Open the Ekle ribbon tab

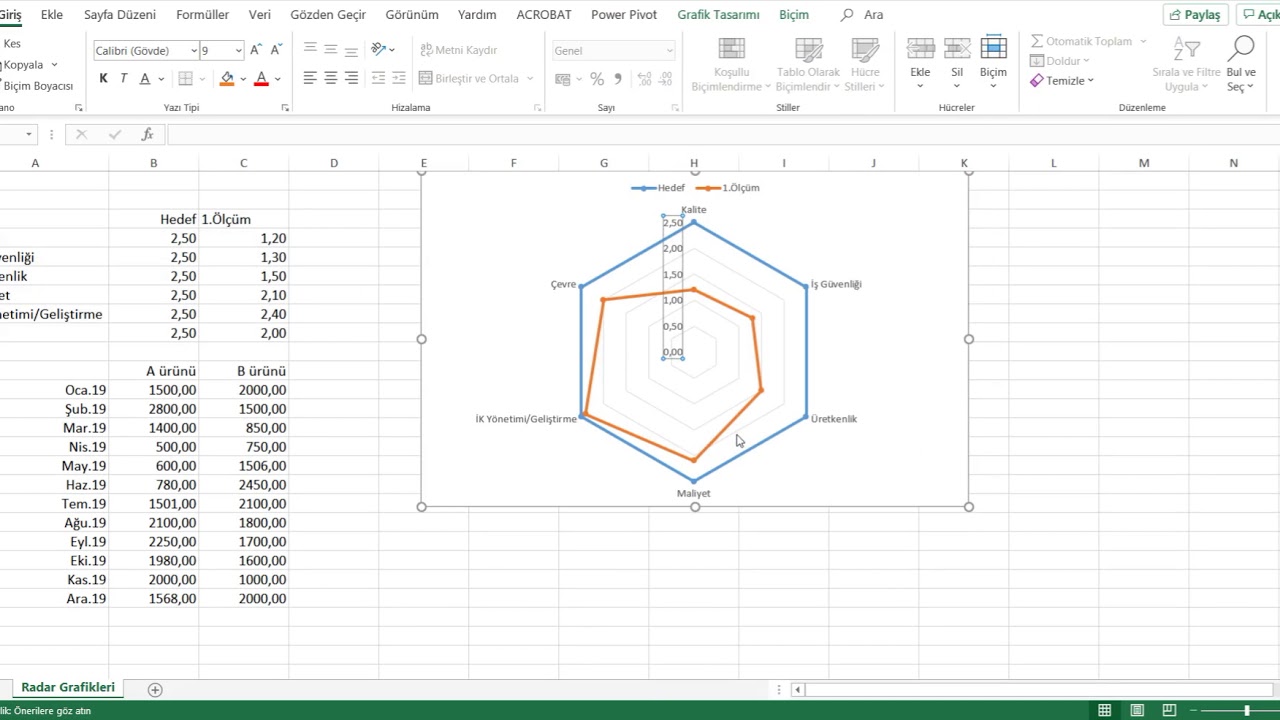pos(52,15)
